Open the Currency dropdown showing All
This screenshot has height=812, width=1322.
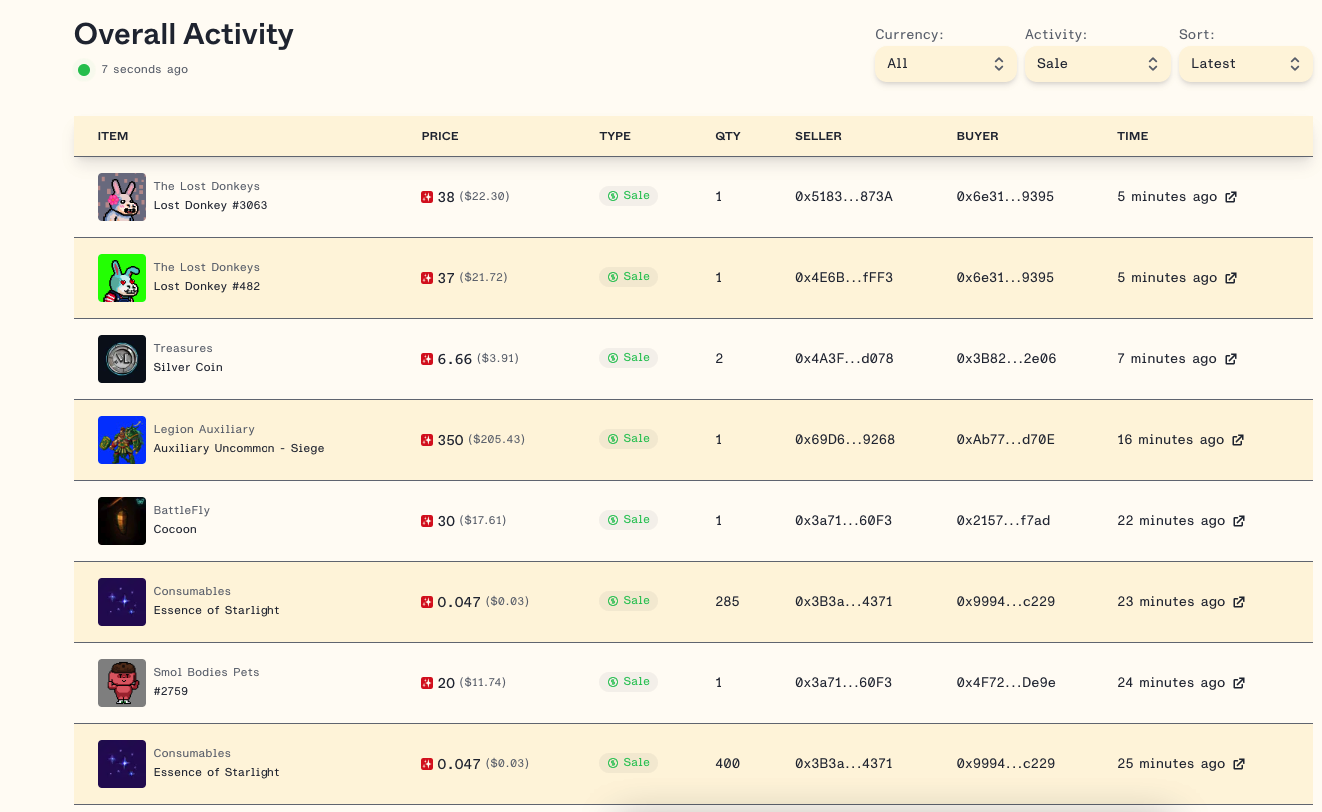pos(945,64)
